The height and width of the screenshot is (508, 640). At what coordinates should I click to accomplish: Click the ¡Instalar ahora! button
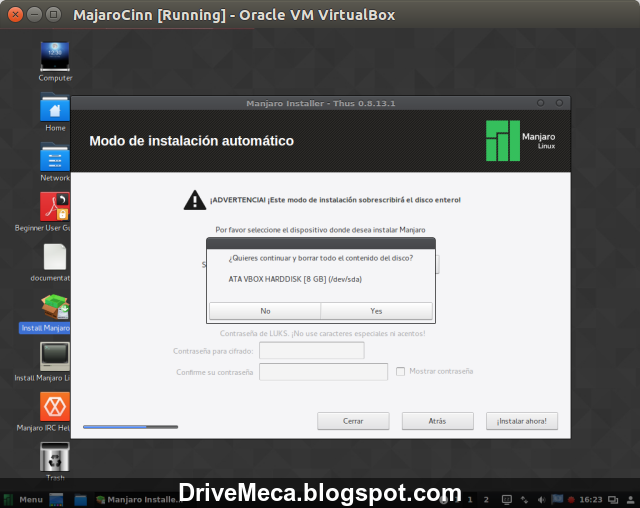pos(522,421)
